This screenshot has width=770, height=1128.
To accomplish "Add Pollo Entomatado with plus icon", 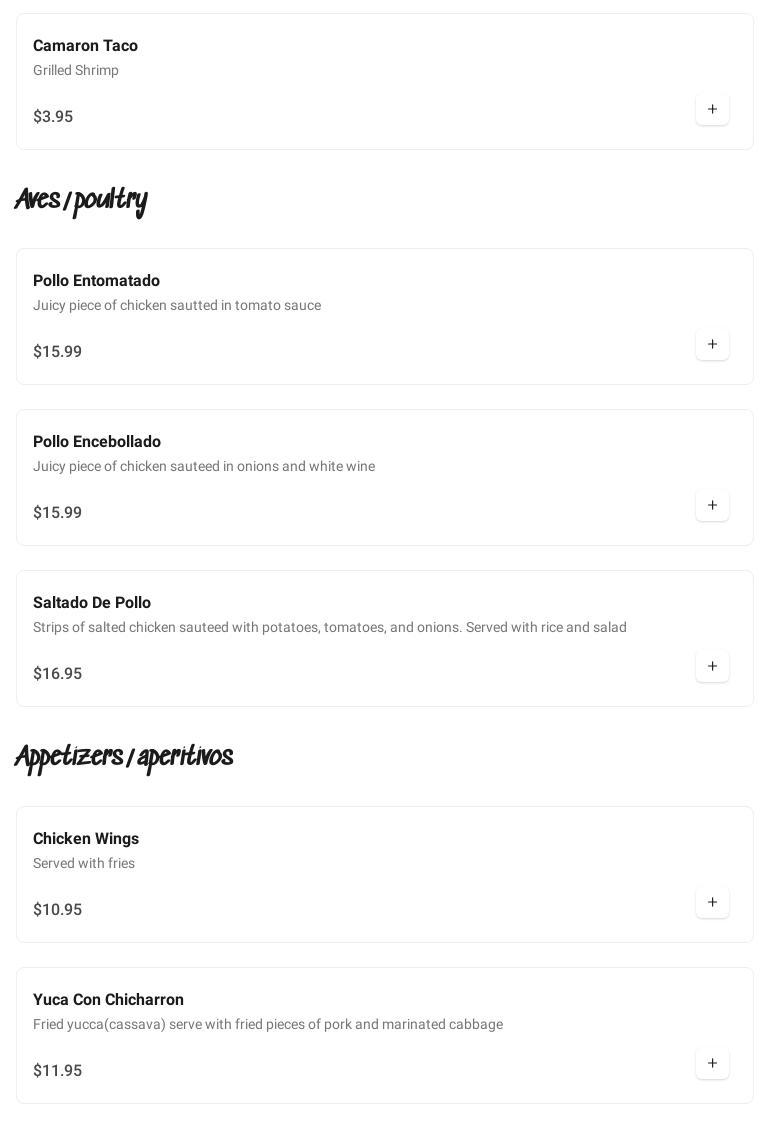I will coord(712,344).
